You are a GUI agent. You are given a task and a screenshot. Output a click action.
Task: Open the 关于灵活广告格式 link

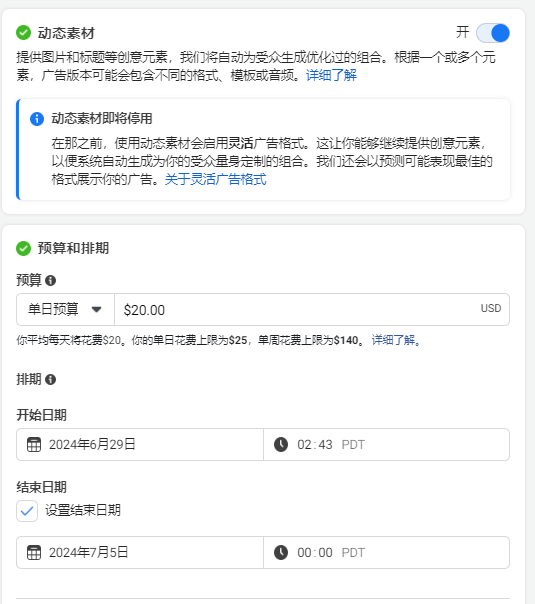point(215,179)
